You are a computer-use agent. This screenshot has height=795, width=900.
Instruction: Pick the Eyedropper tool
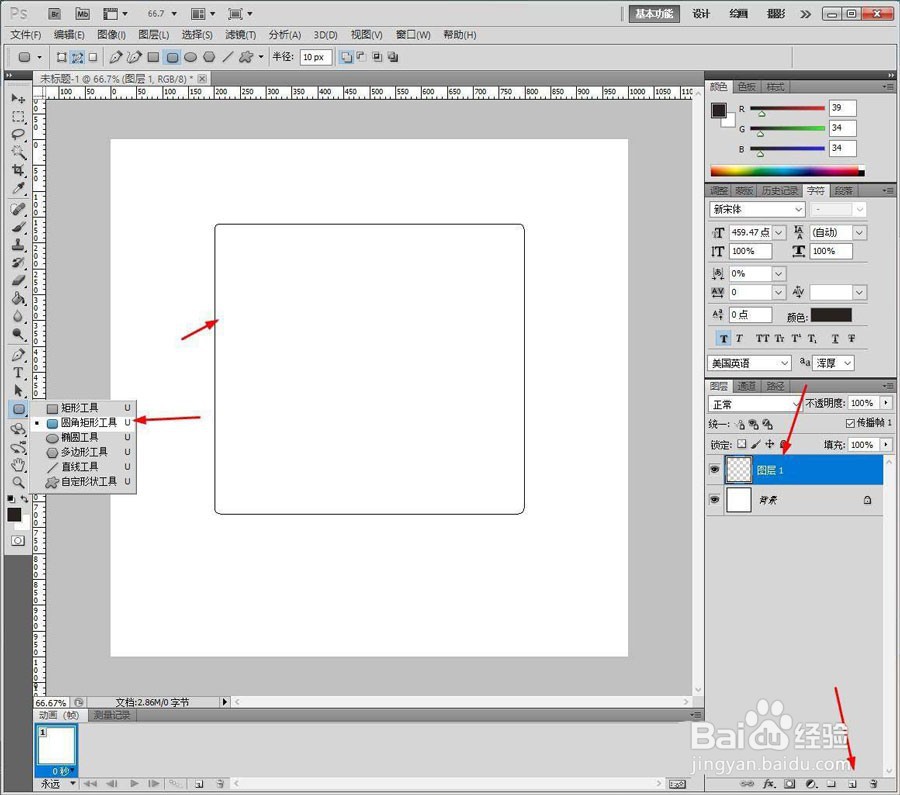click(18, 188)
